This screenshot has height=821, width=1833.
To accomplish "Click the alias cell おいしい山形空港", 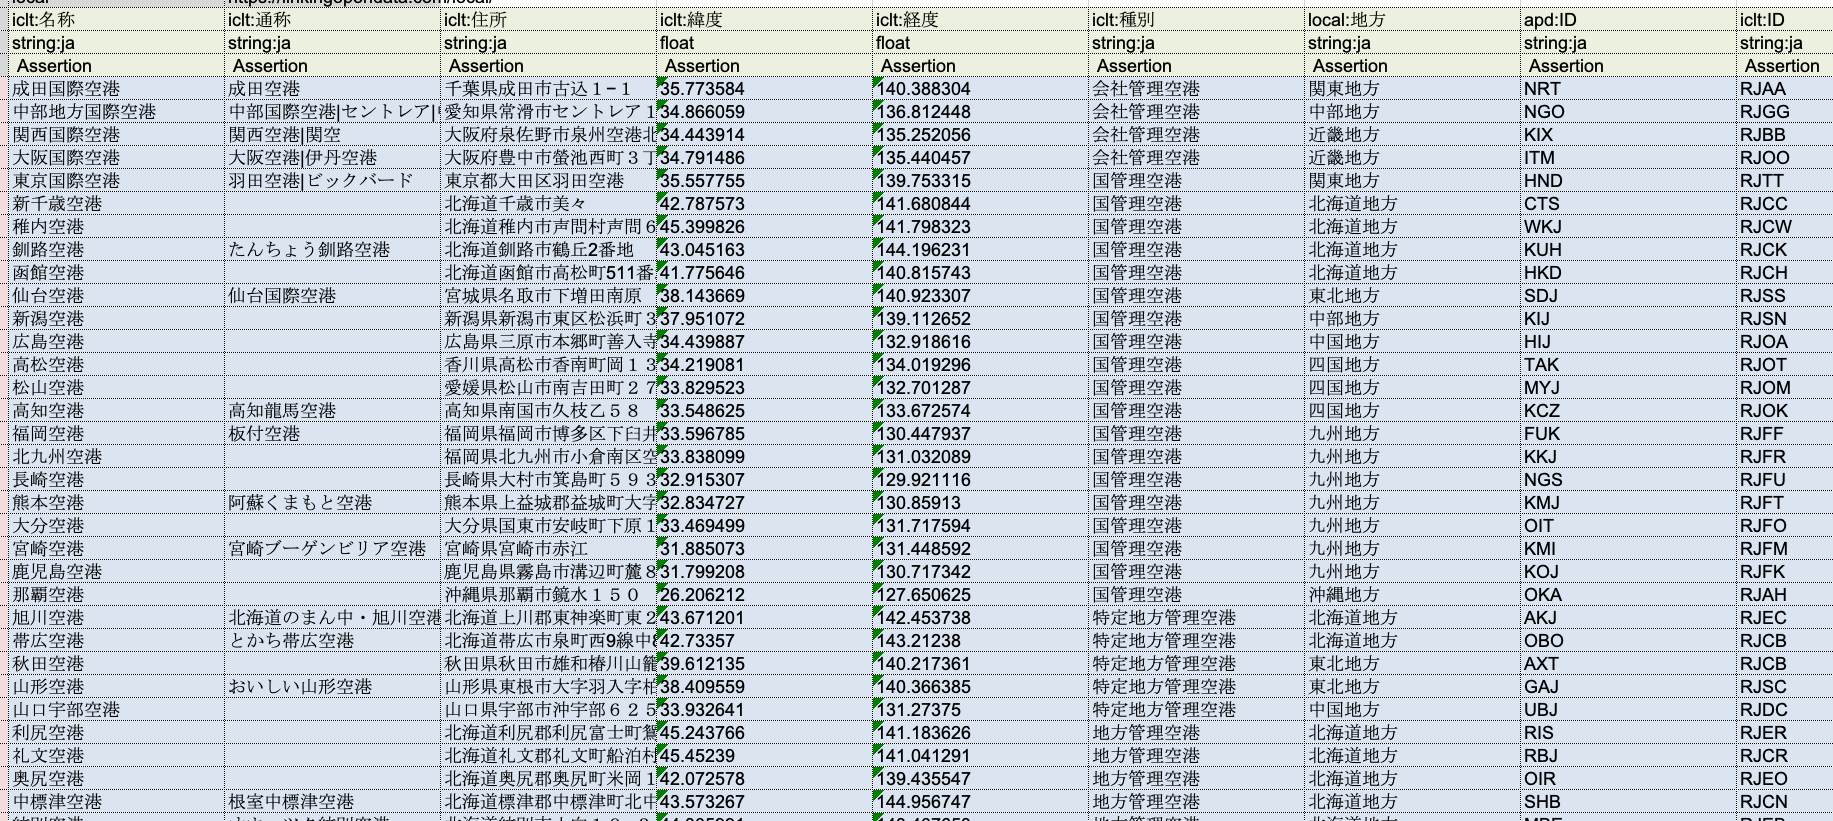I will (x=333, y=687).
